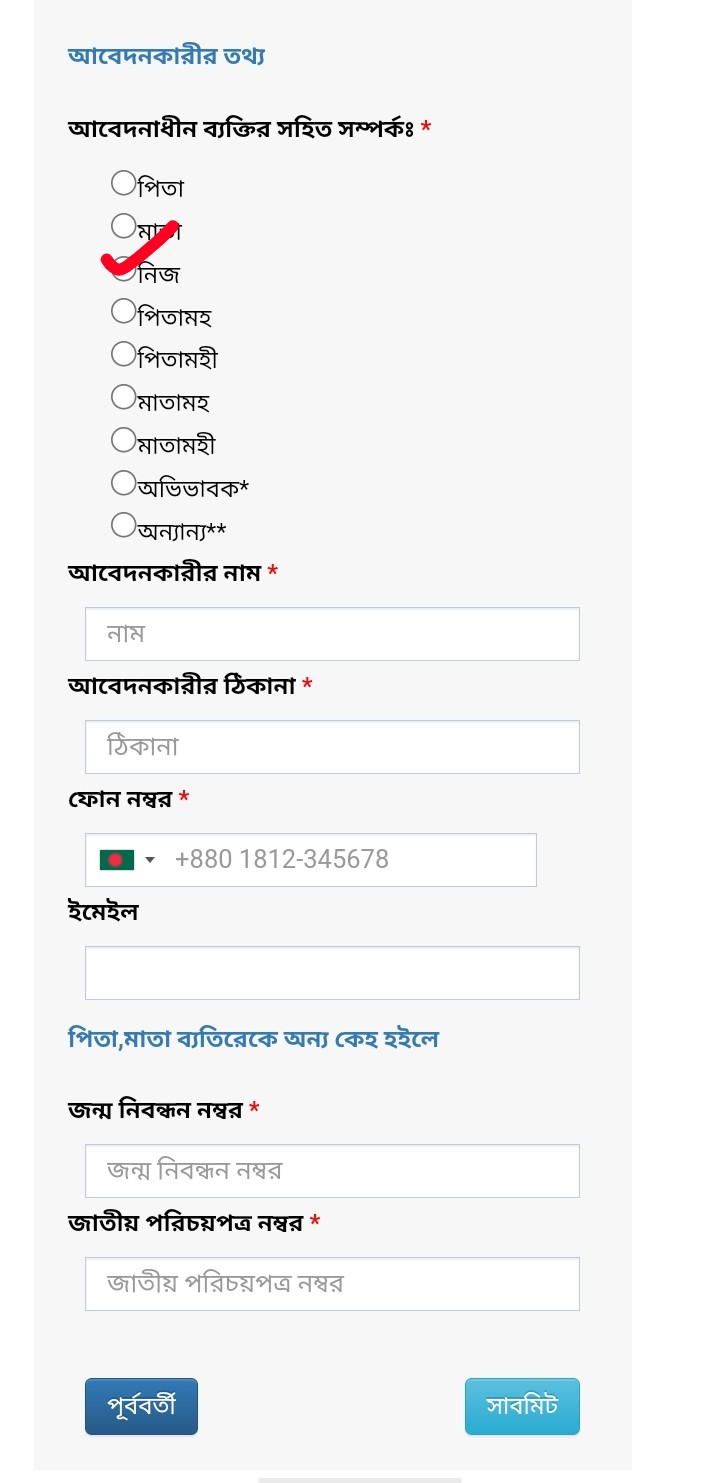Select the মাতা radio option
720x1483 pixels.
[123, 226]
